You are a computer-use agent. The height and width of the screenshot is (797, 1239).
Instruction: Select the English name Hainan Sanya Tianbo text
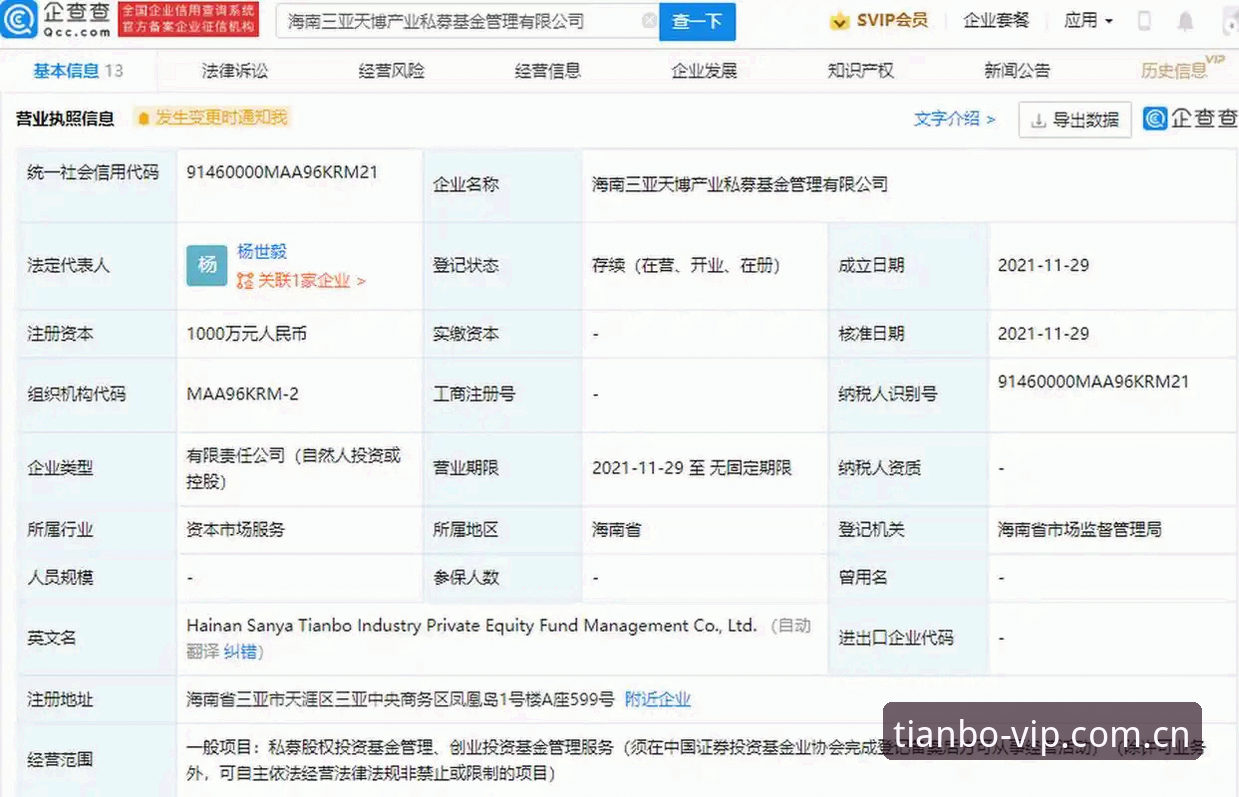coord(471,626)
